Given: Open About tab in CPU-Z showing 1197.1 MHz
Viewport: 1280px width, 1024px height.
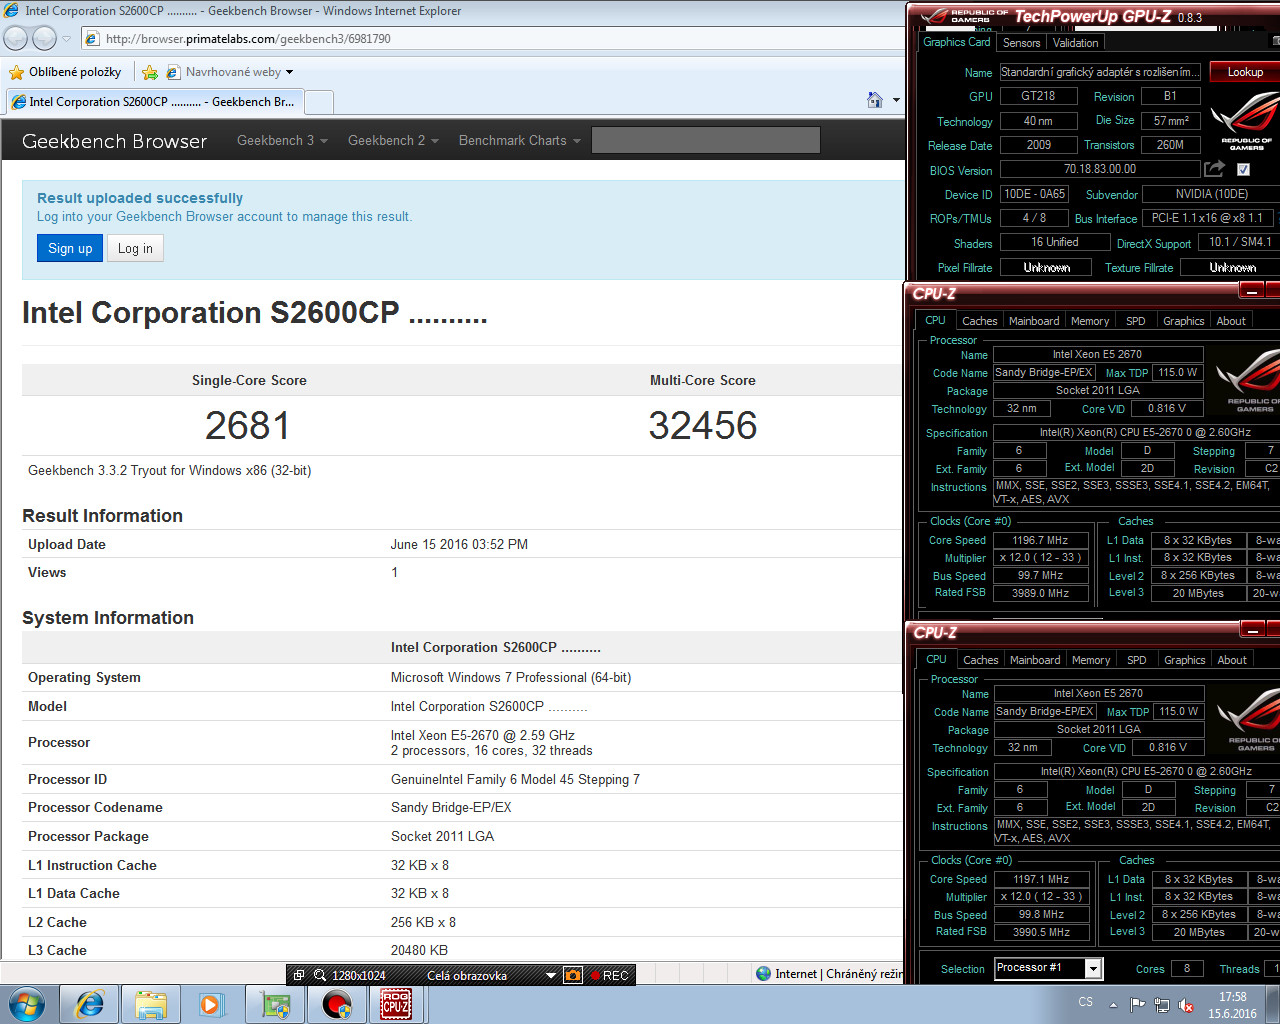Looking at the screenshot, I should click(x=1232, y=660).
